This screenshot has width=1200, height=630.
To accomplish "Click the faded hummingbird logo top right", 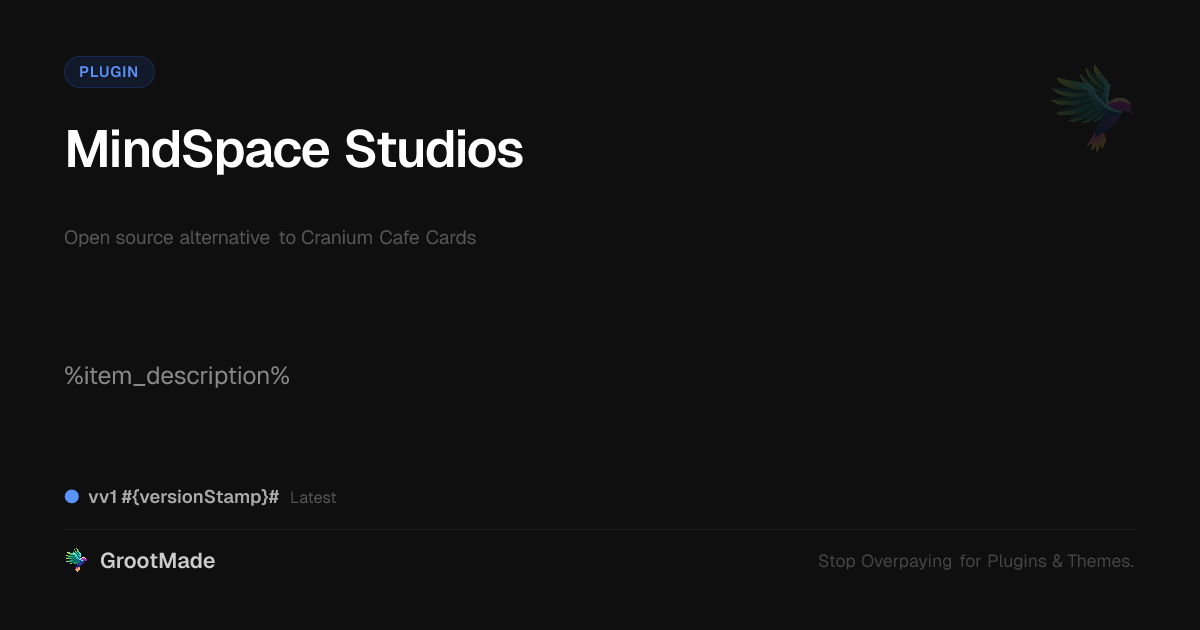I will point(1092,107).
